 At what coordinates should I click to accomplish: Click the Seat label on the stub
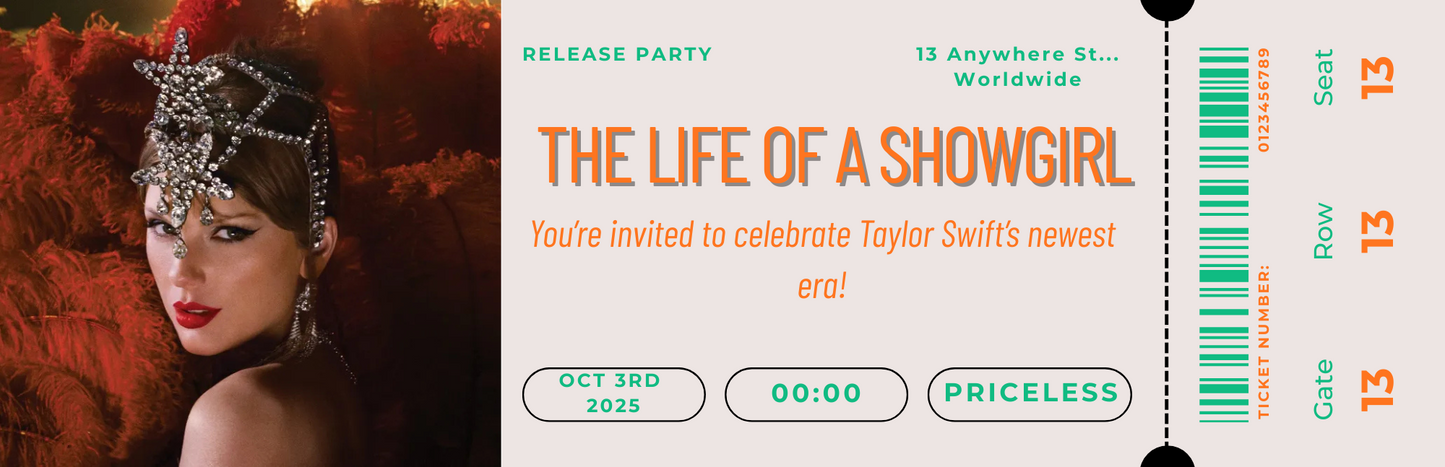coord(1324,76)
